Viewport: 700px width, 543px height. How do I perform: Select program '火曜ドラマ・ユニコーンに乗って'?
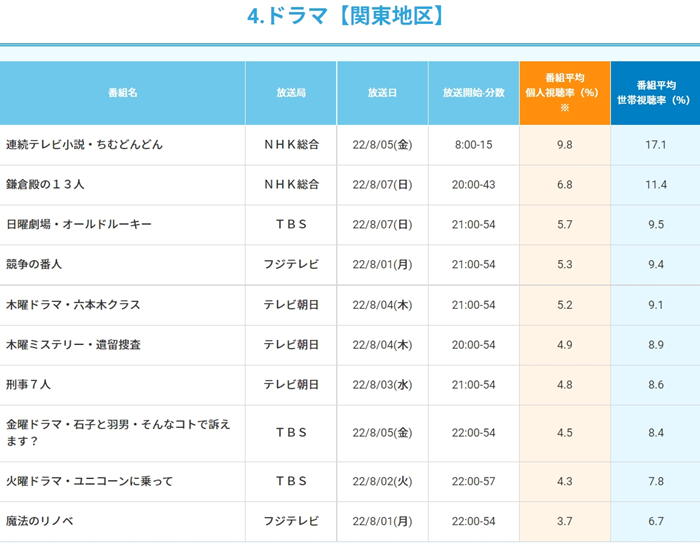point(89,481)
